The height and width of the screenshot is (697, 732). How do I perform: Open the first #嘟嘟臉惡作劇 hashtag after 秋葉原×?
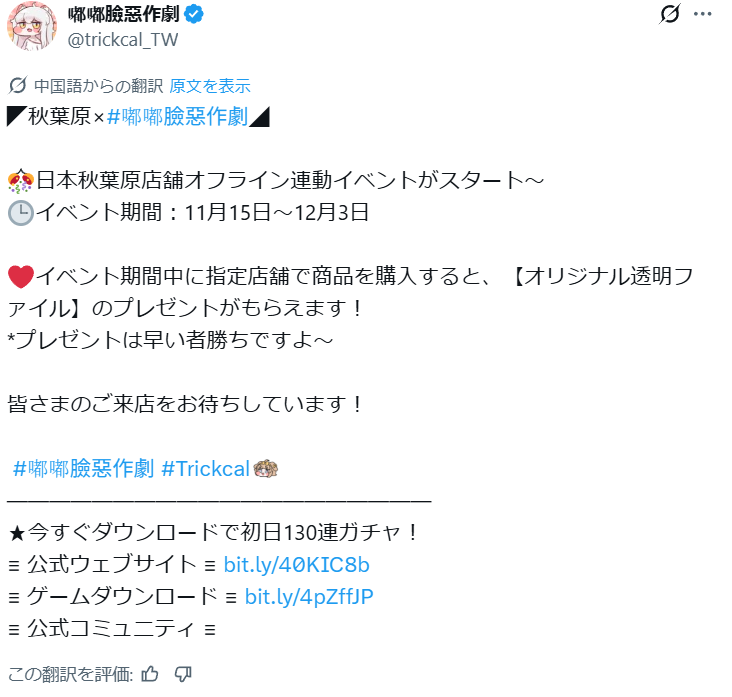(177, 116)
